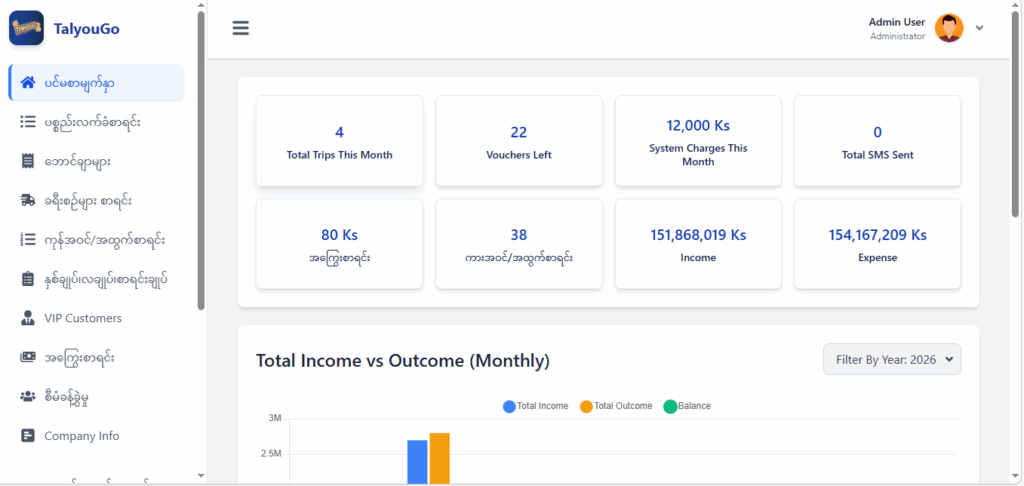Click the clipboard icon in sidebar
1024x486 pixels.
28,279
